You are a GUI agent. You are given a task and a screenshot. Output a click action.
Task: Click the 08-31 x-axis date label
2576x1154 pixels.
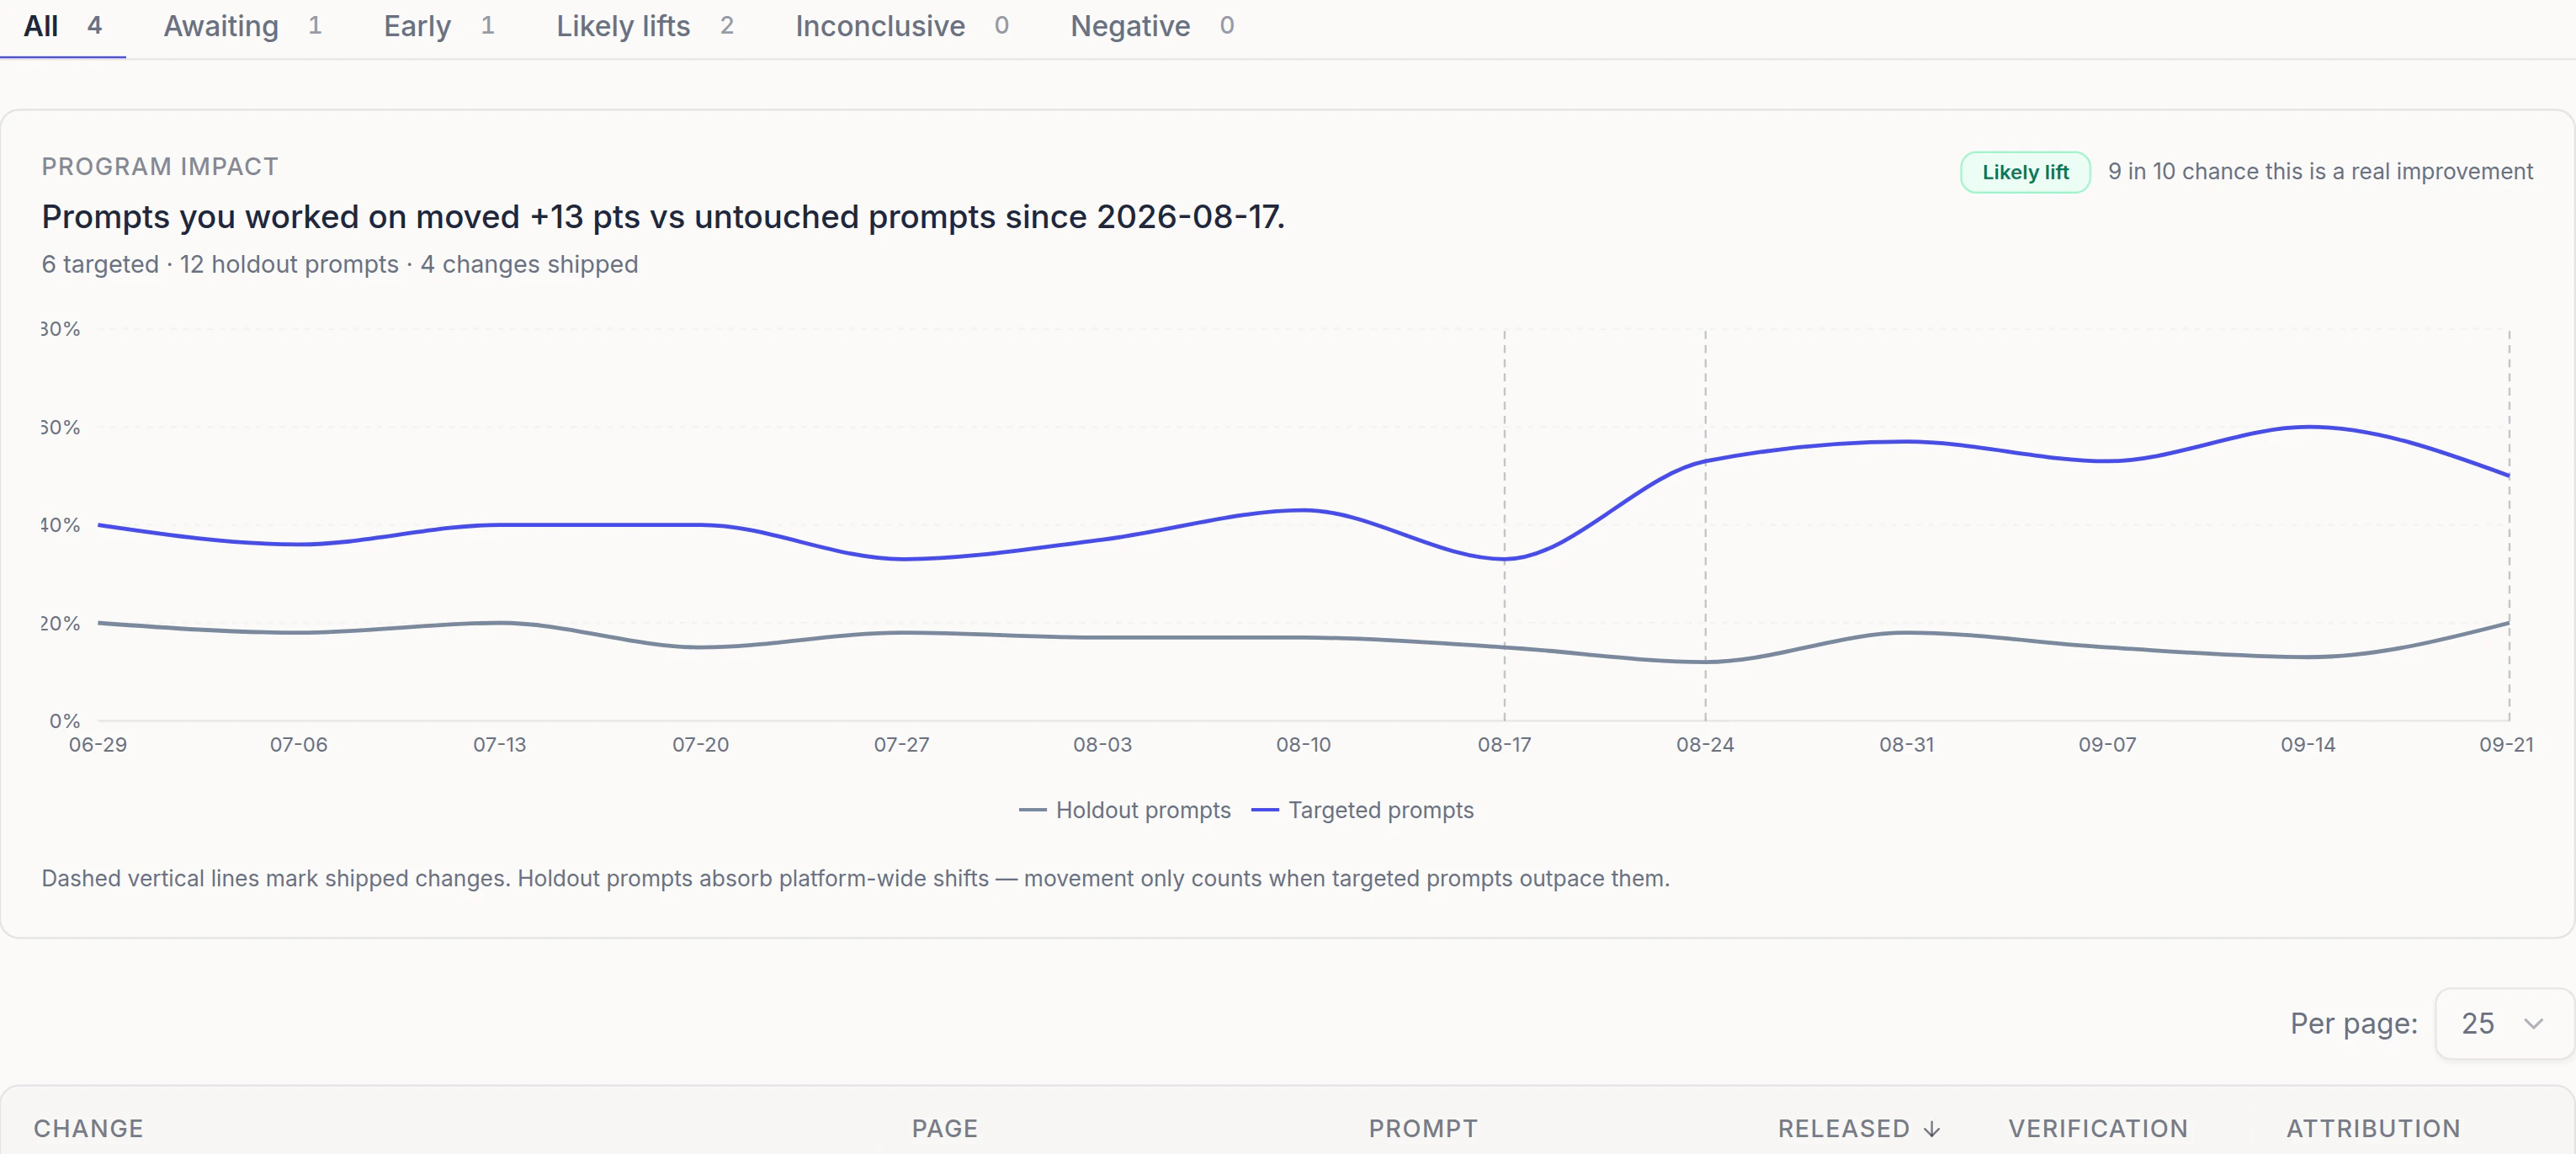tap(1906, 744)
